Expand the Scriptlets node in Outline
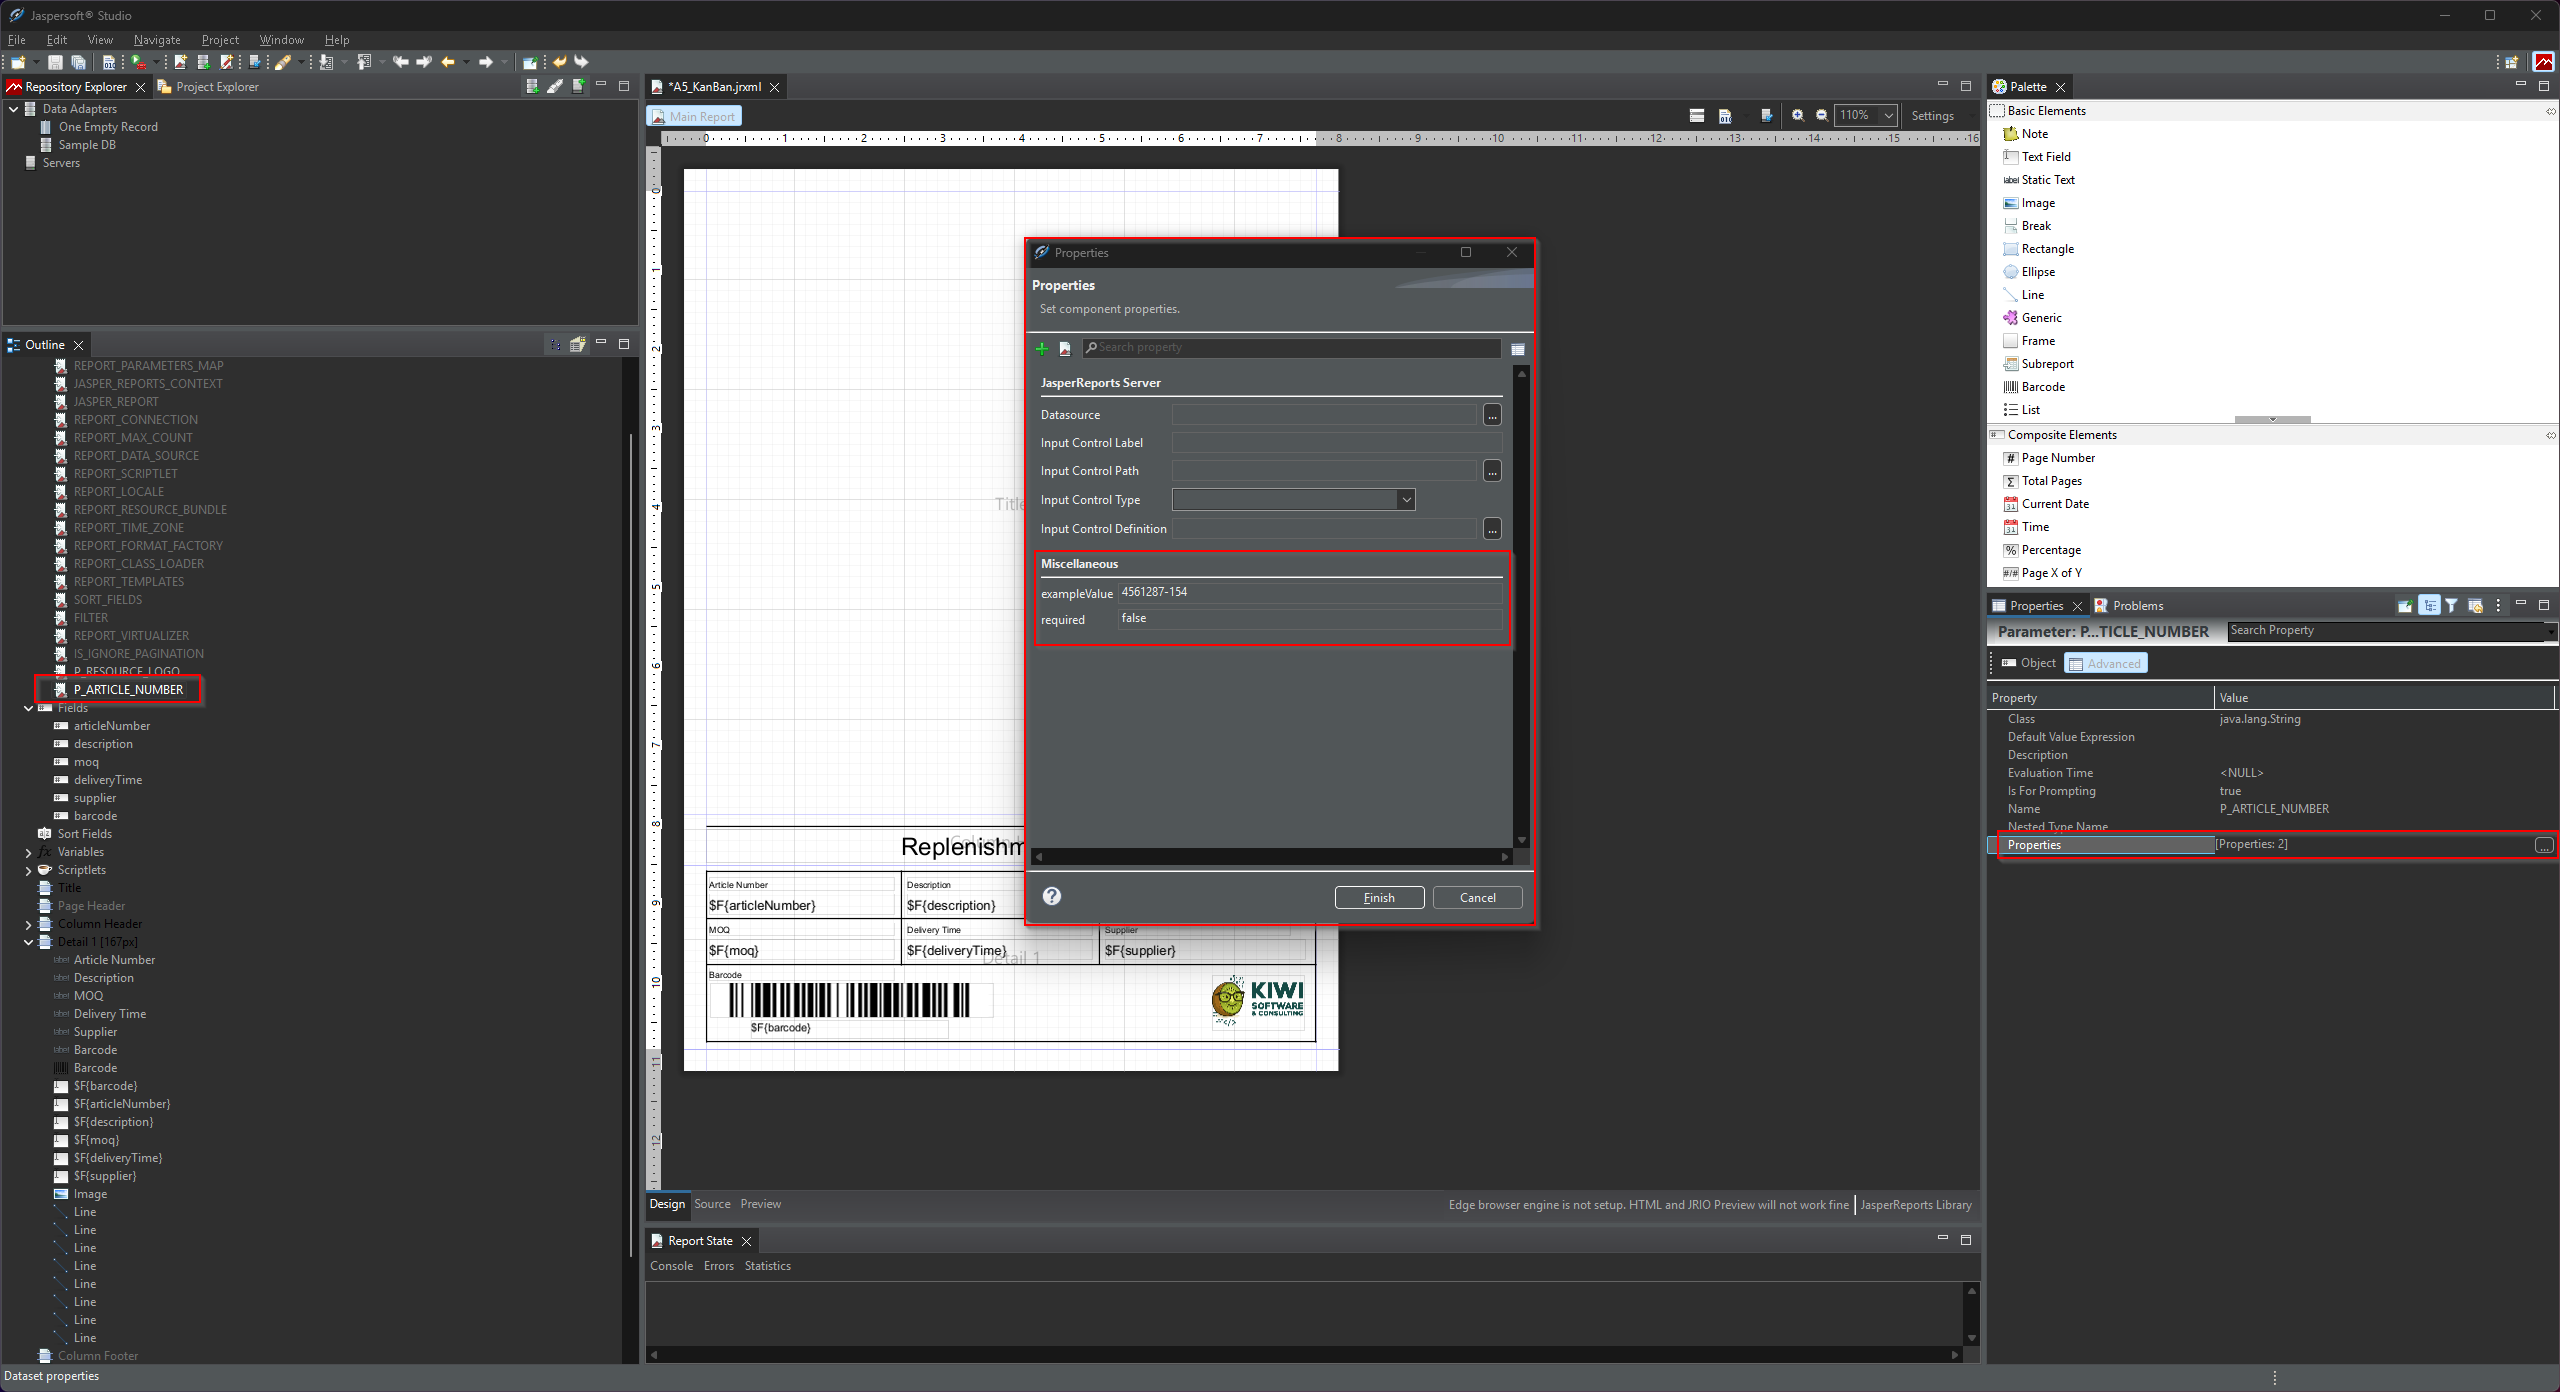The width and height of the screenshot is (2560, 1392). click(x=29, y=870)
